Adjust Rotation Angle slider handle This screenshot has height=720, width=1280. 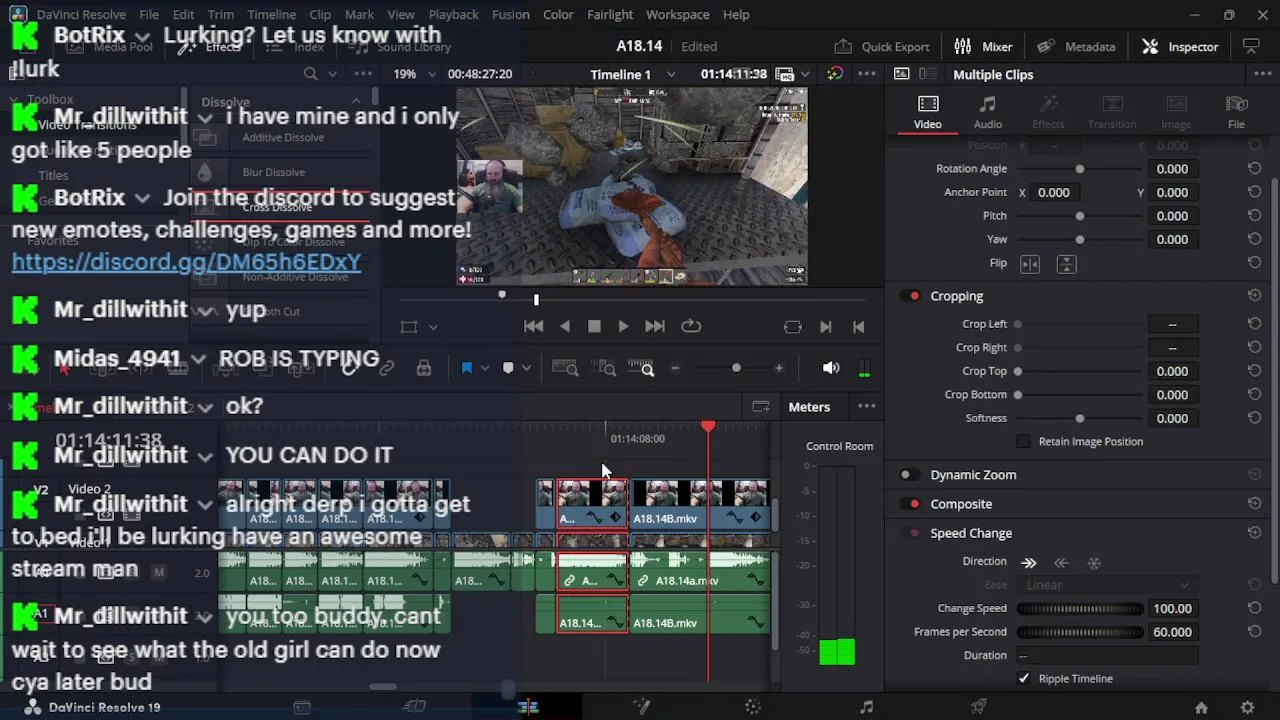point(1079,169)
